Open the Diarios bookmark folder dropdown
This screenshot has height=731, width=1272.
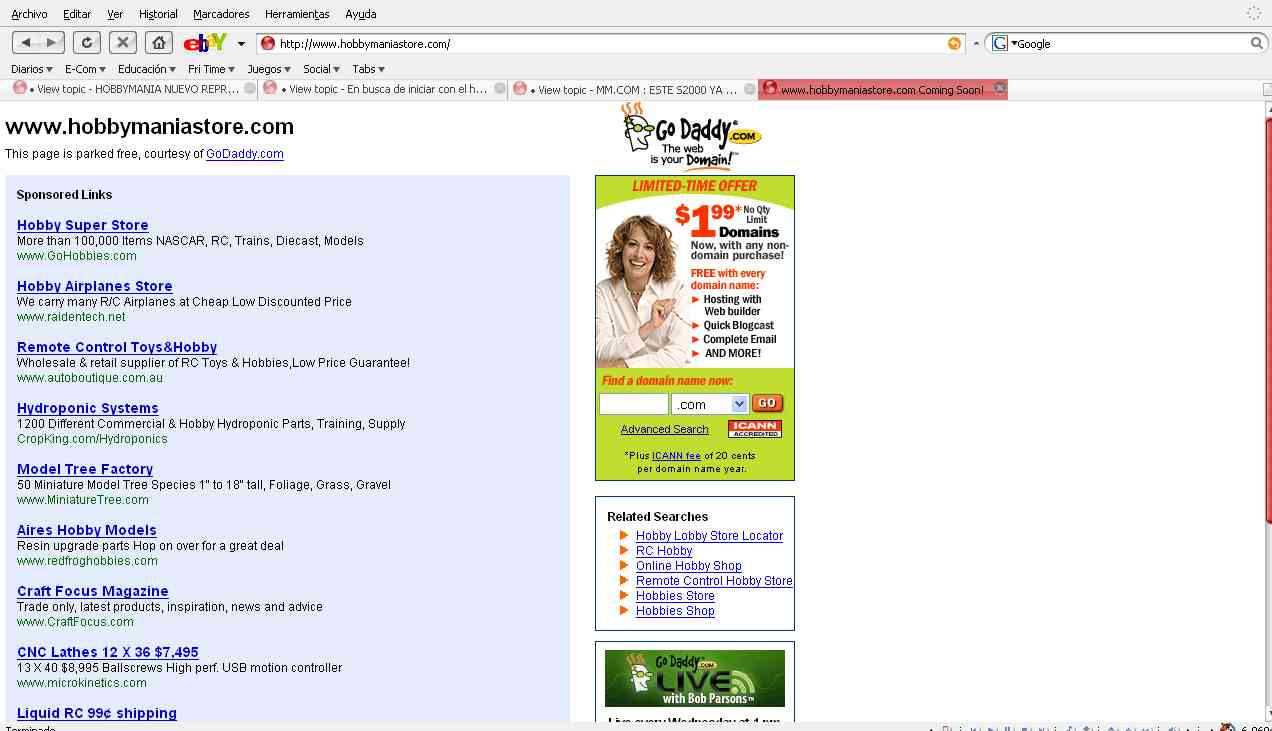[31, 69]
